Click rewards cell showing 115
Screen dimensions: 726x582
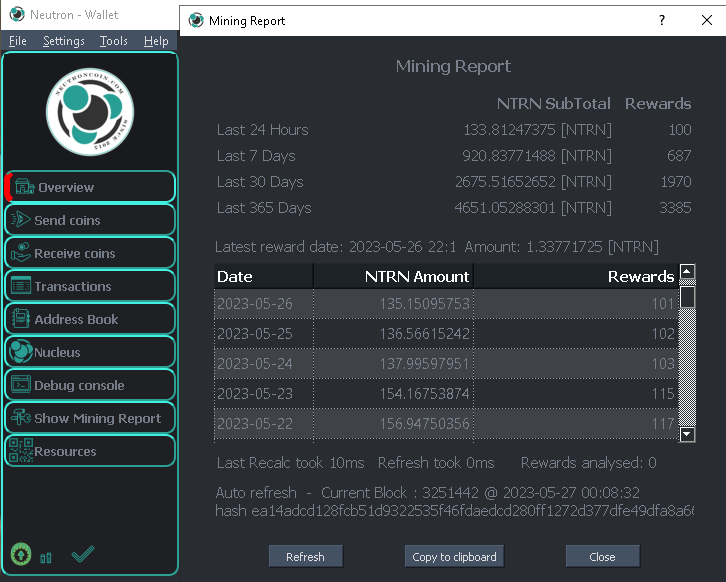click(576, 394)
